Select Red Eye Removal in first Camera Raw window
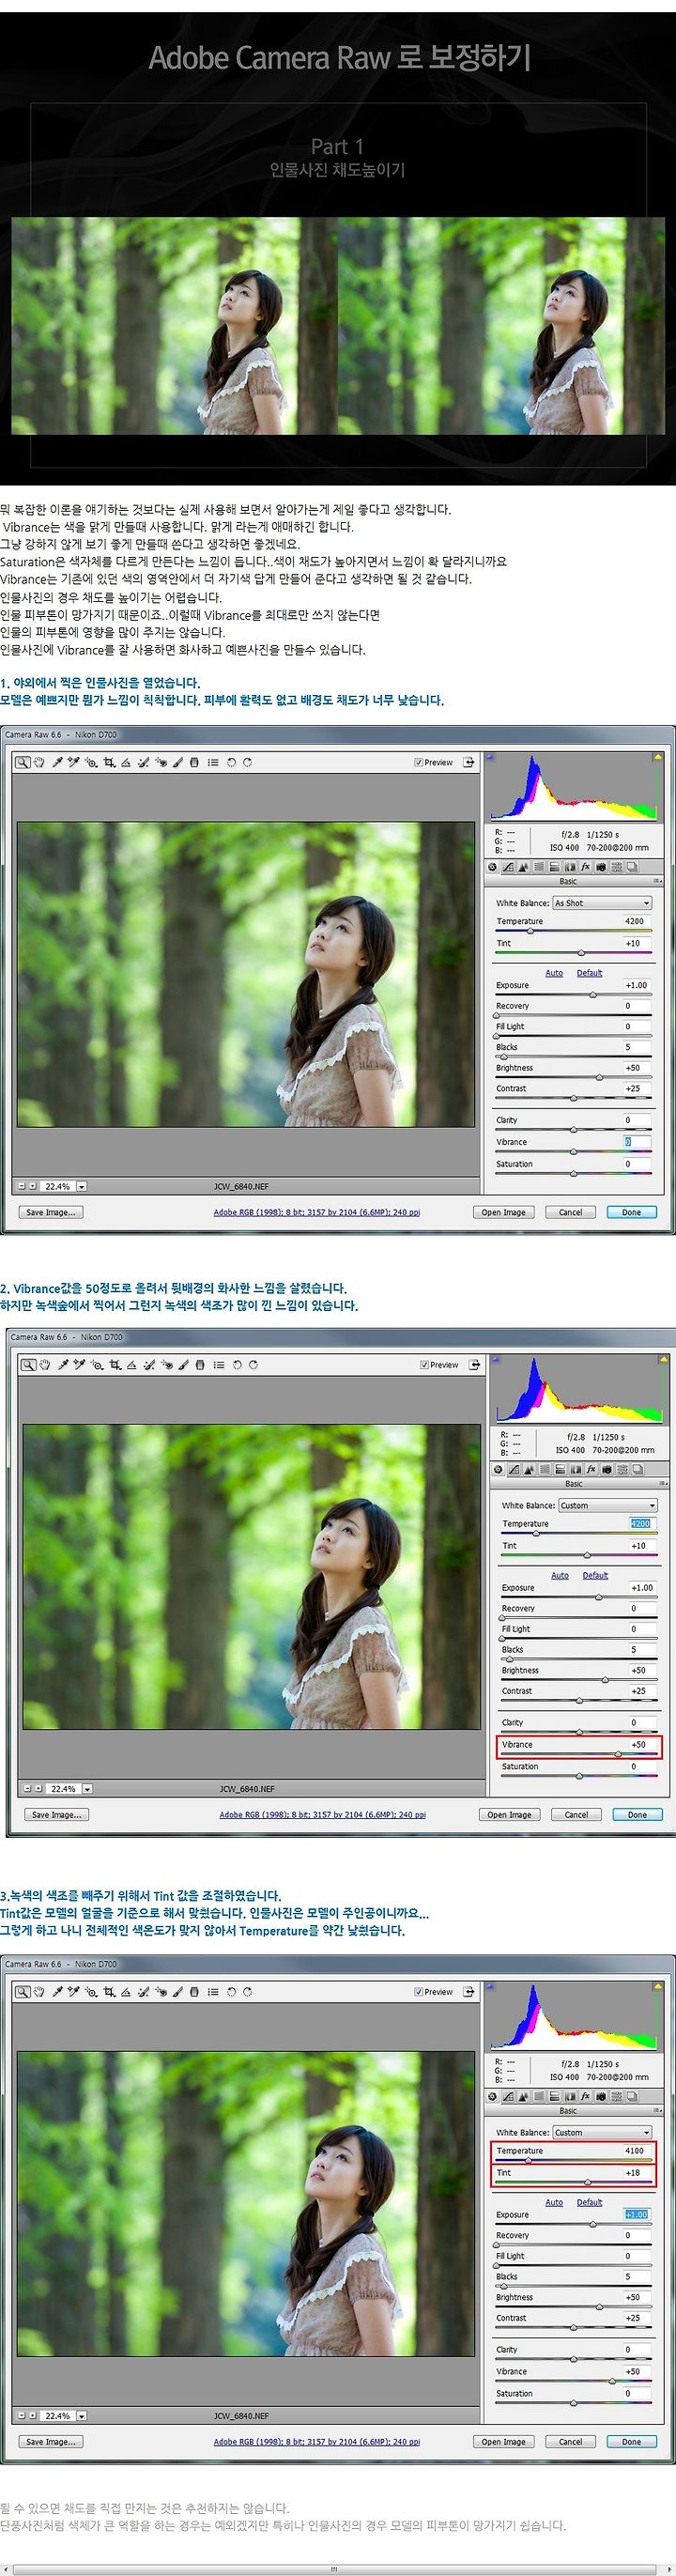 coord(160,762)
